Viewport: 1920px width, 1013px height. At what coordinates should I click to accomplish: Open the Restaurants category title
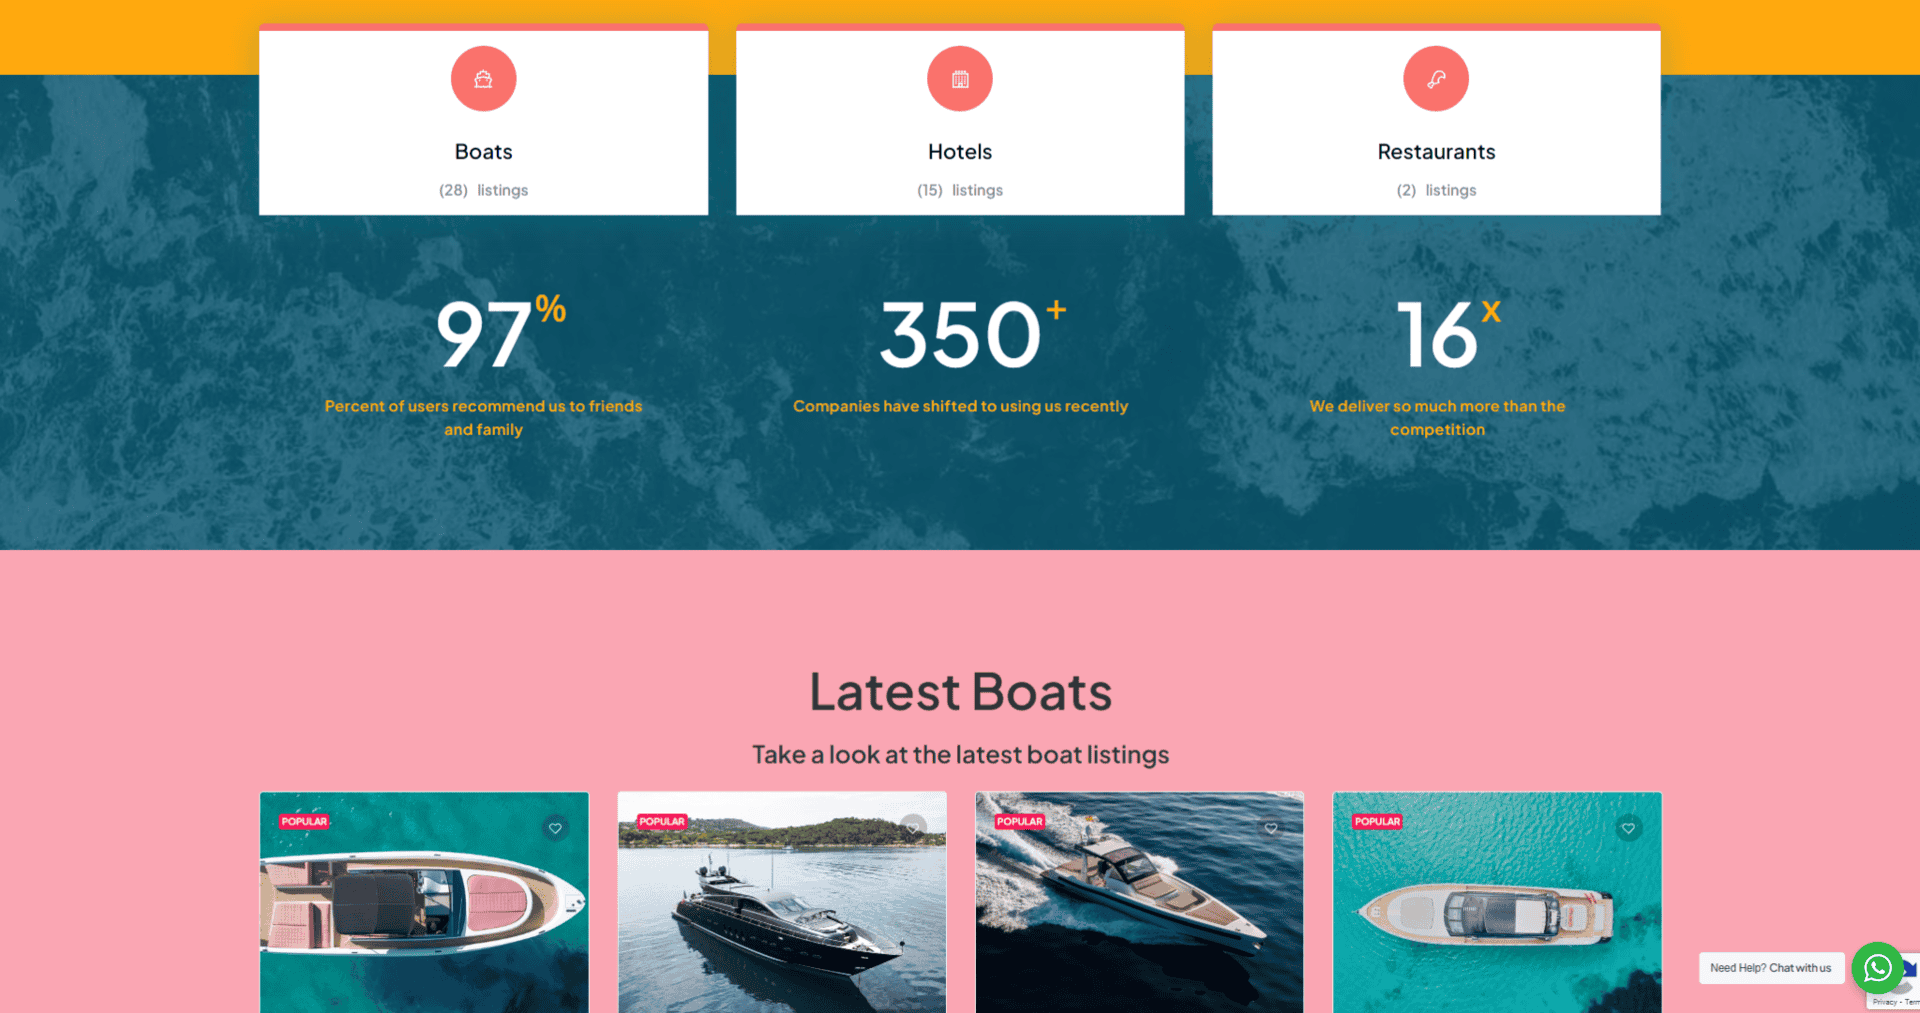tap(1436, 152)
